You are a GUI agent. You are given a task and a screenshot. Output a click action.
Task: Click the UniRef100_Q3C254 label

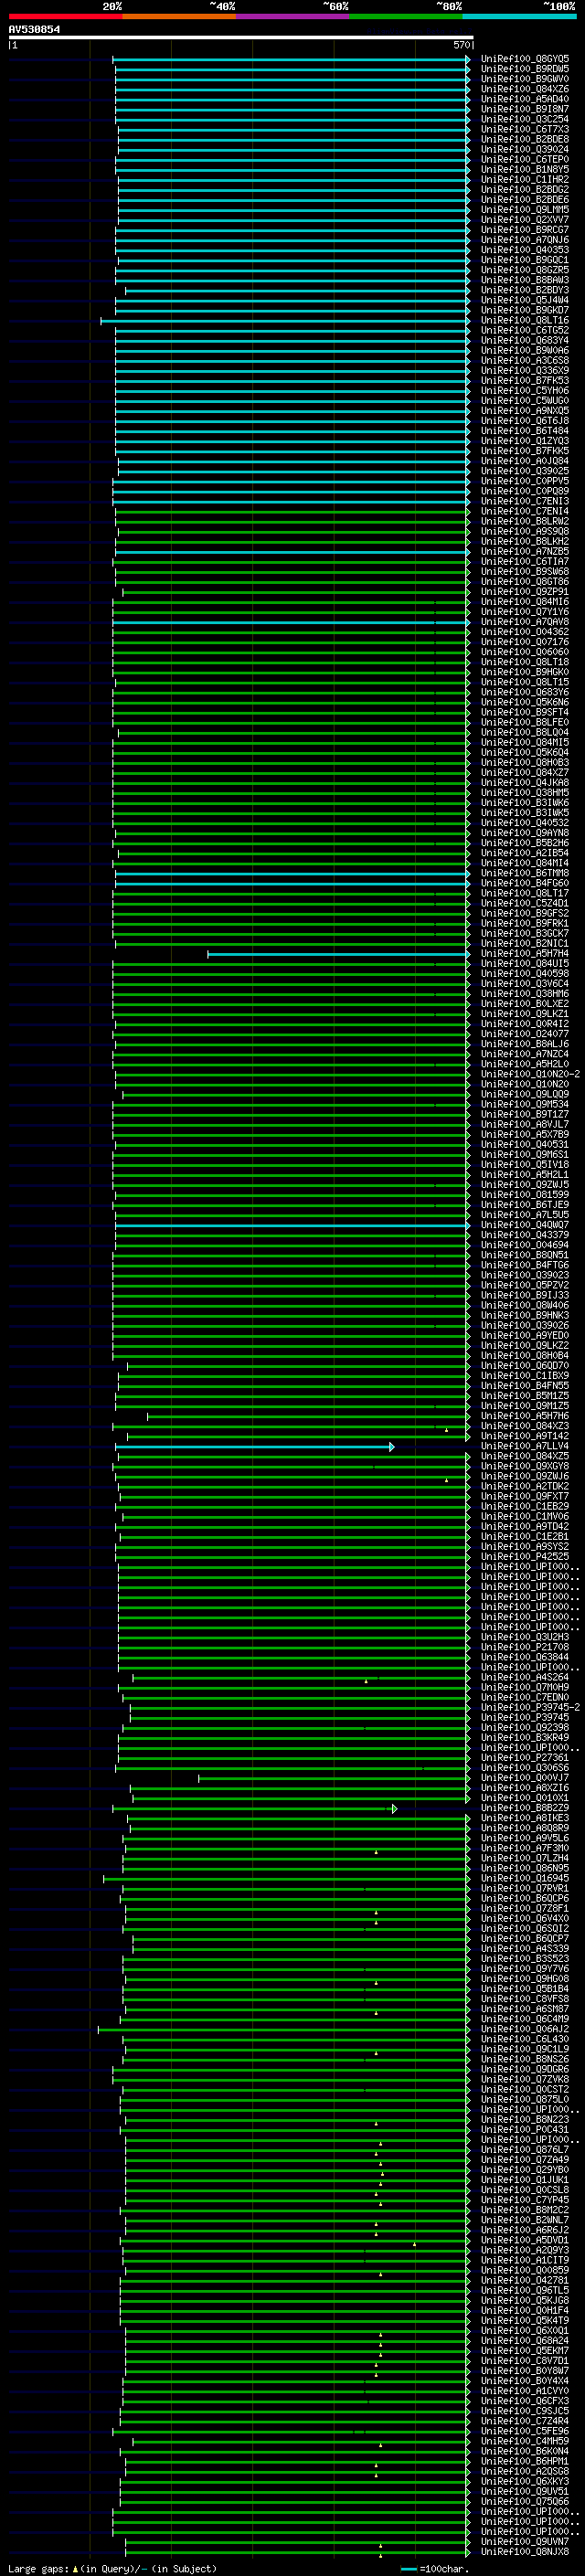pos(524,119)
